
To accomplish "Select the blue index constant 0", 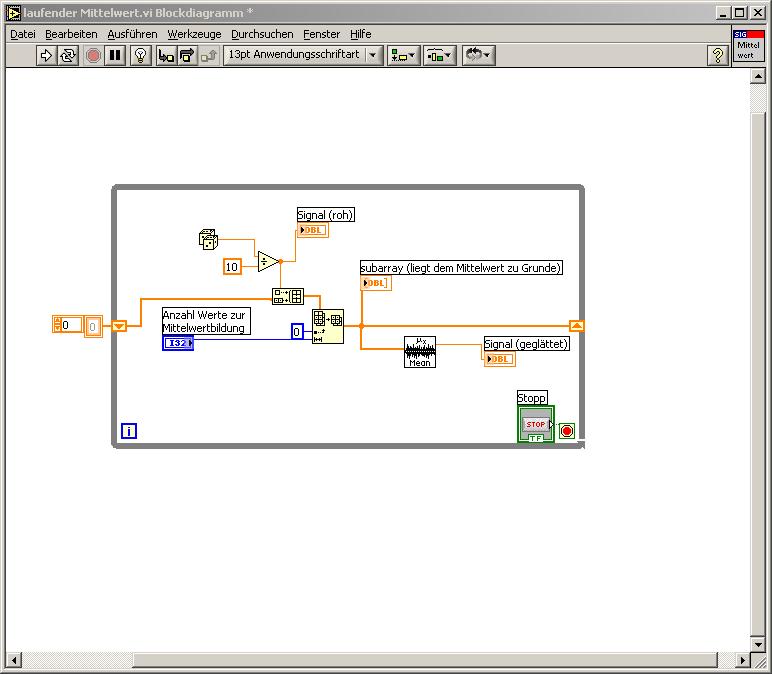I will point(297,332).
